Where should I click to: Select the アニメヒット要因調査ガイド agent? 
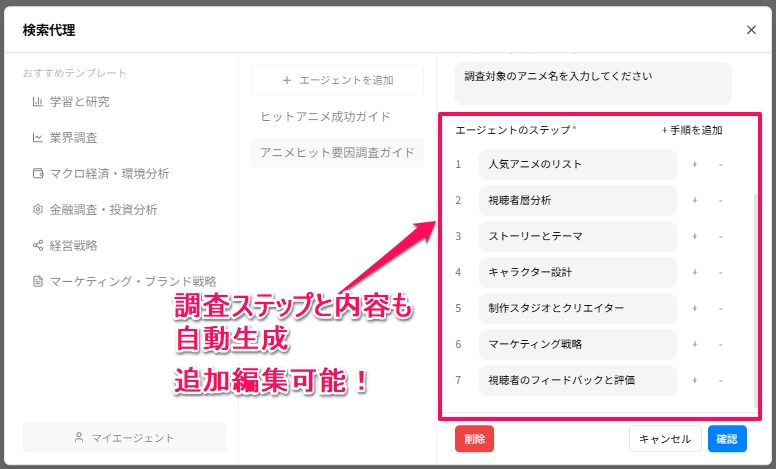point(338,152)
